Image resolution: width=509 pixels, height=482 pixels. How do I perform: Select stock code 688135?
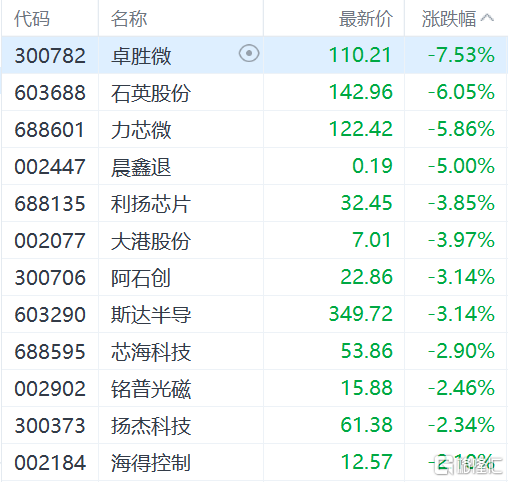point(50,203)
